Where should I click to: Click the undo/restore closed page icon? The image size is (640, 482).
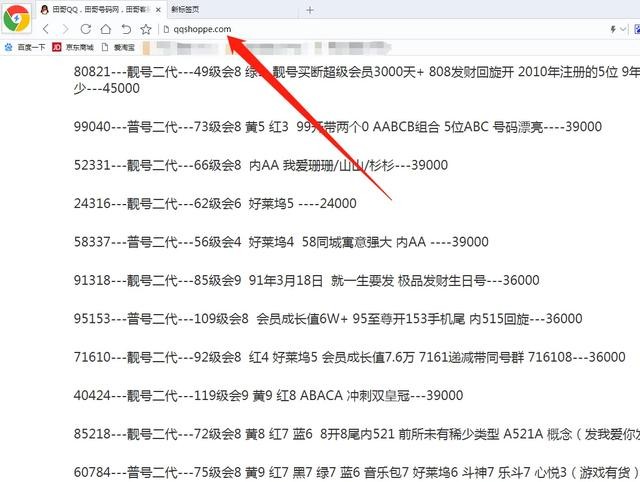click(125, 30)
